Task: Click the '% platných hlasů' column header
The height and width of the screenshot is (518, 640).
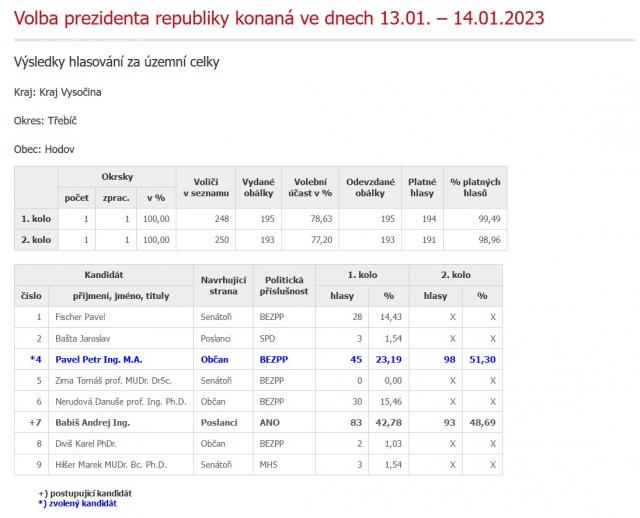Action: pos(475,185)
